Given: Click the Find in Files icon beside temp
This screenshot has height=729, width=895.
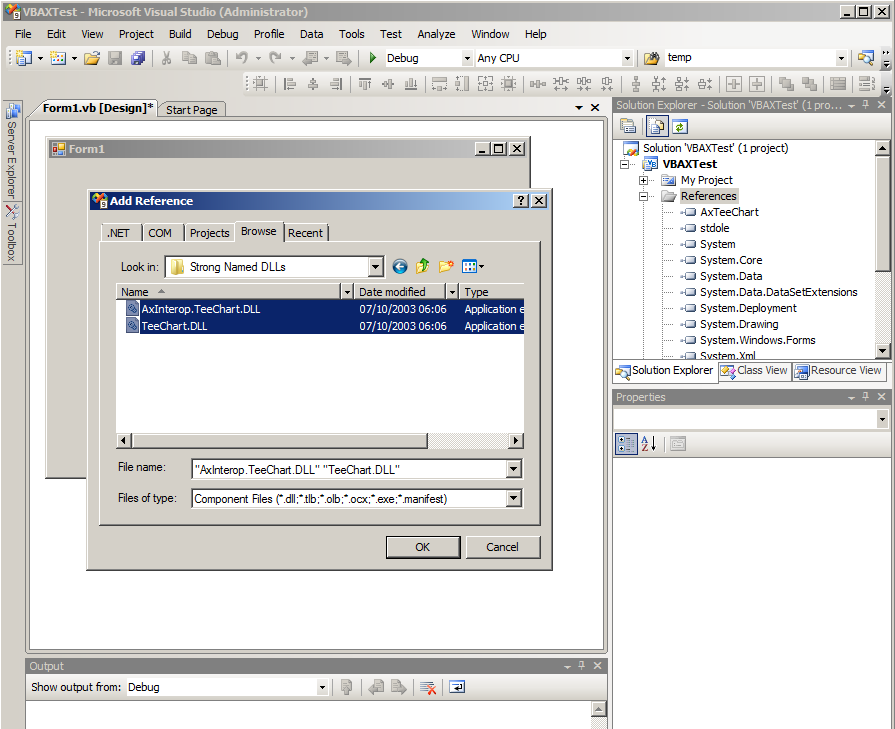Looking at the screenshot, I should click(651, 58).
